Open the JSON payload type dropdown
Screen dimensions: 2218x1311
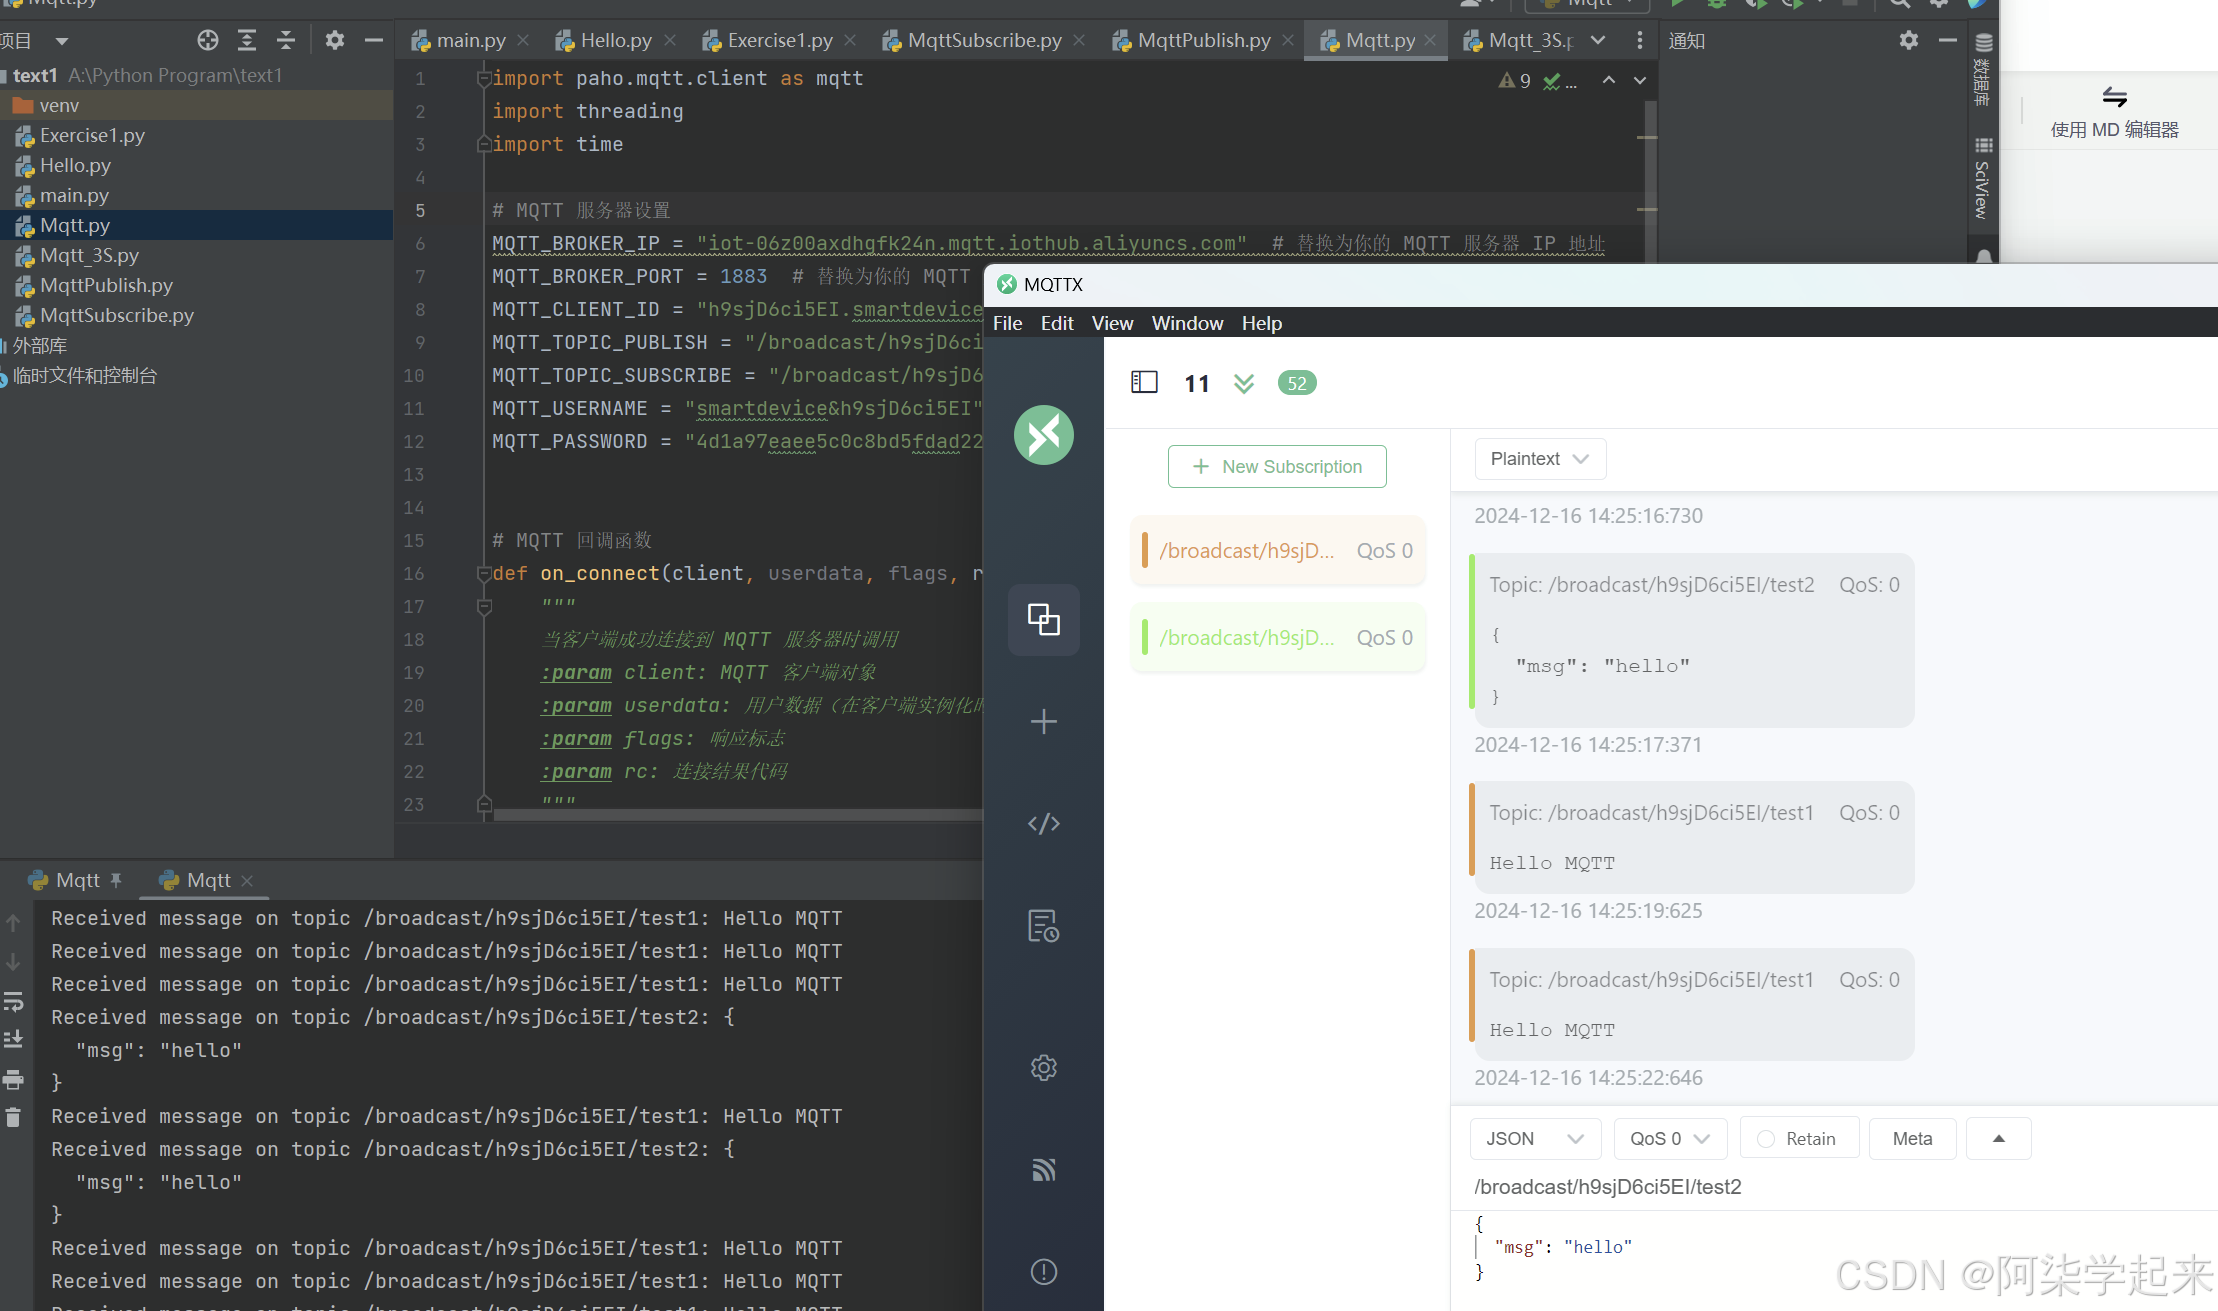pos(1534,1139)
